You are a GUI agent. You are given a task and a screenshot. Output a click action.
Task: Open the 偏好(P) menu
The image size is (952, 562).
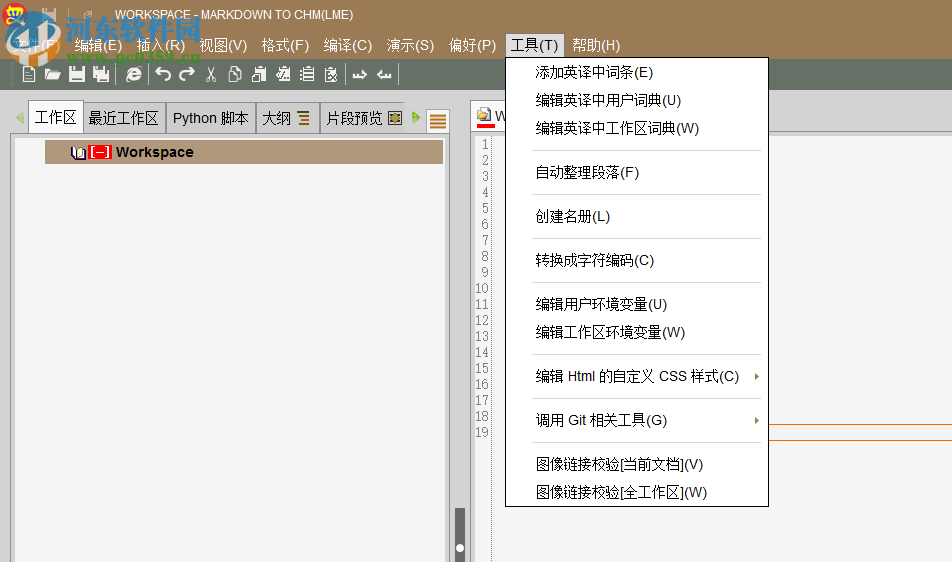472,46
